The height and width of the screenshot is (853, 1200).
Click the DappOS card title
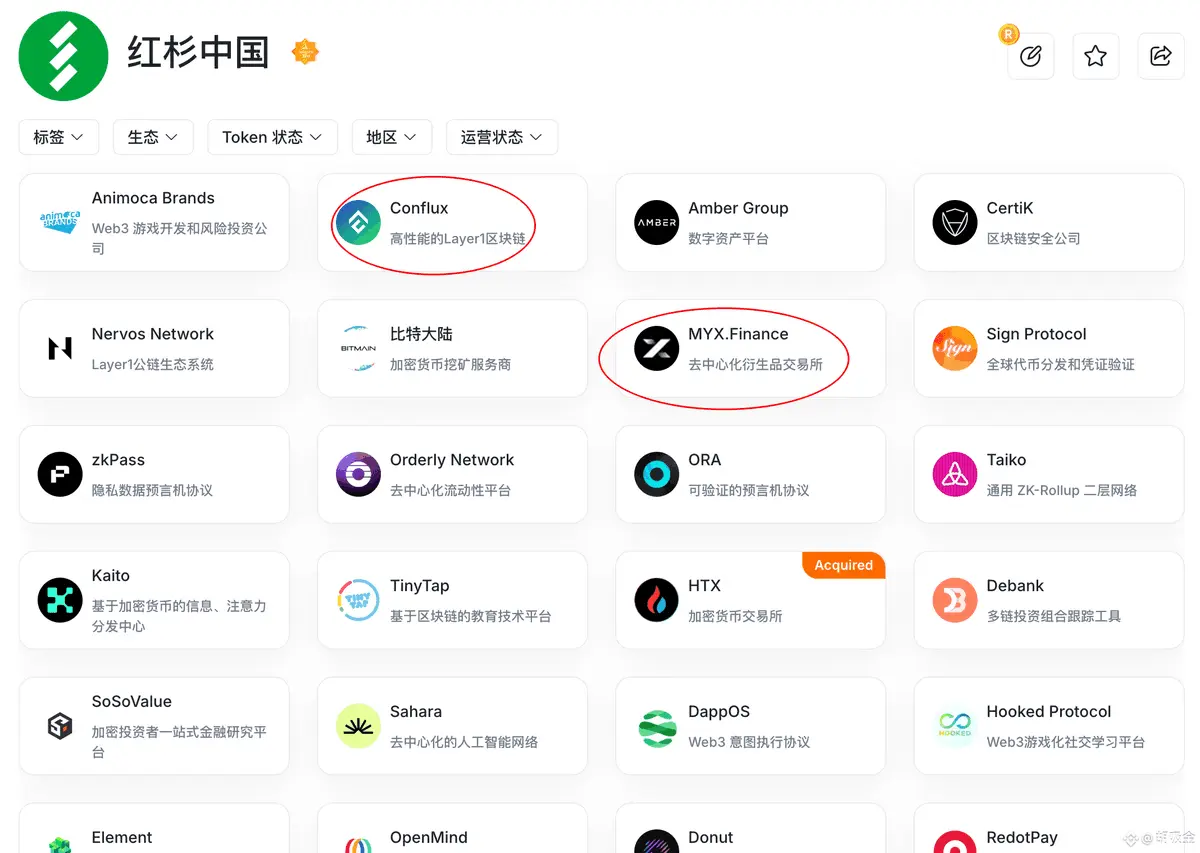pos(719,712)
